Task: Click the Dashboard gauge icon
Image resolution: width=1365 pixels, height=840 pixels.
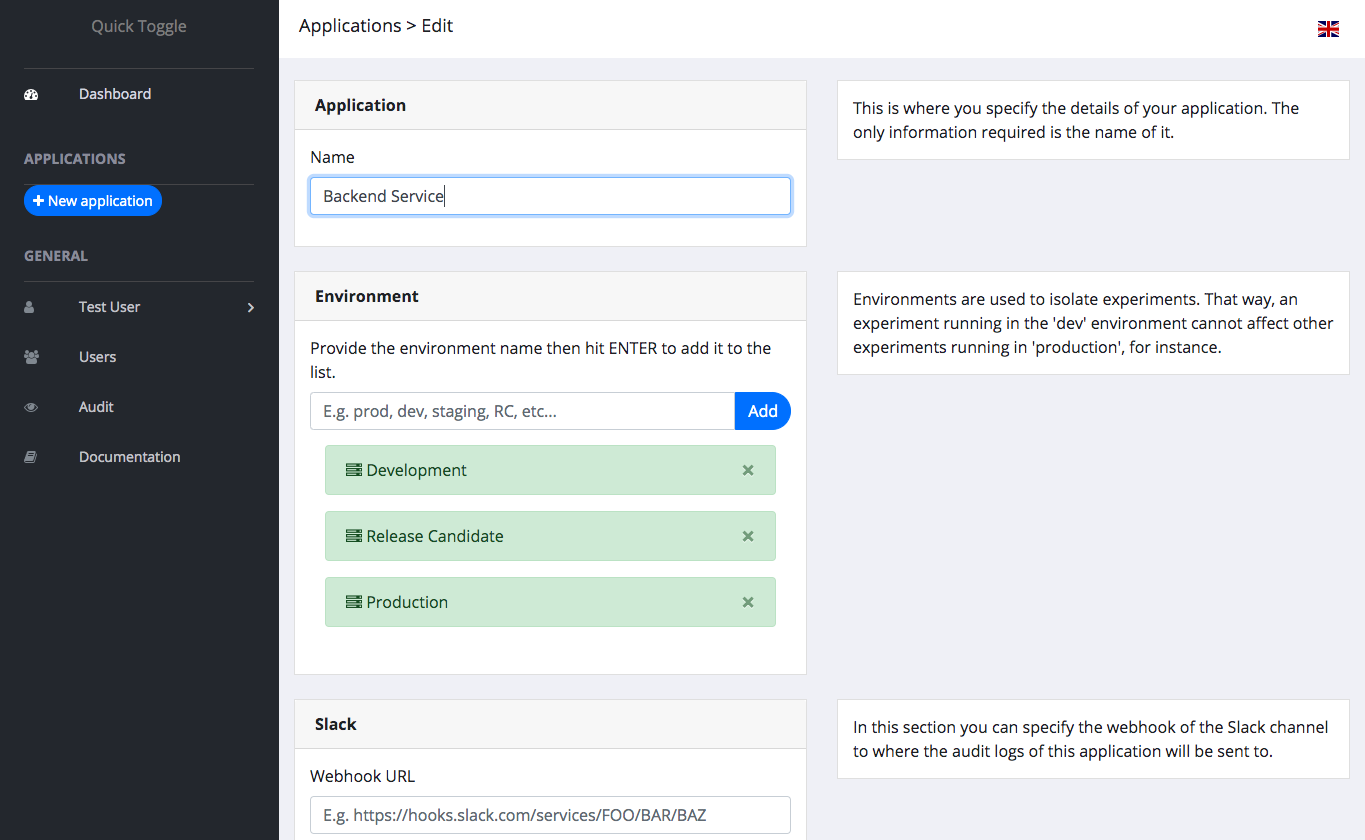Action: click(30, 93)
